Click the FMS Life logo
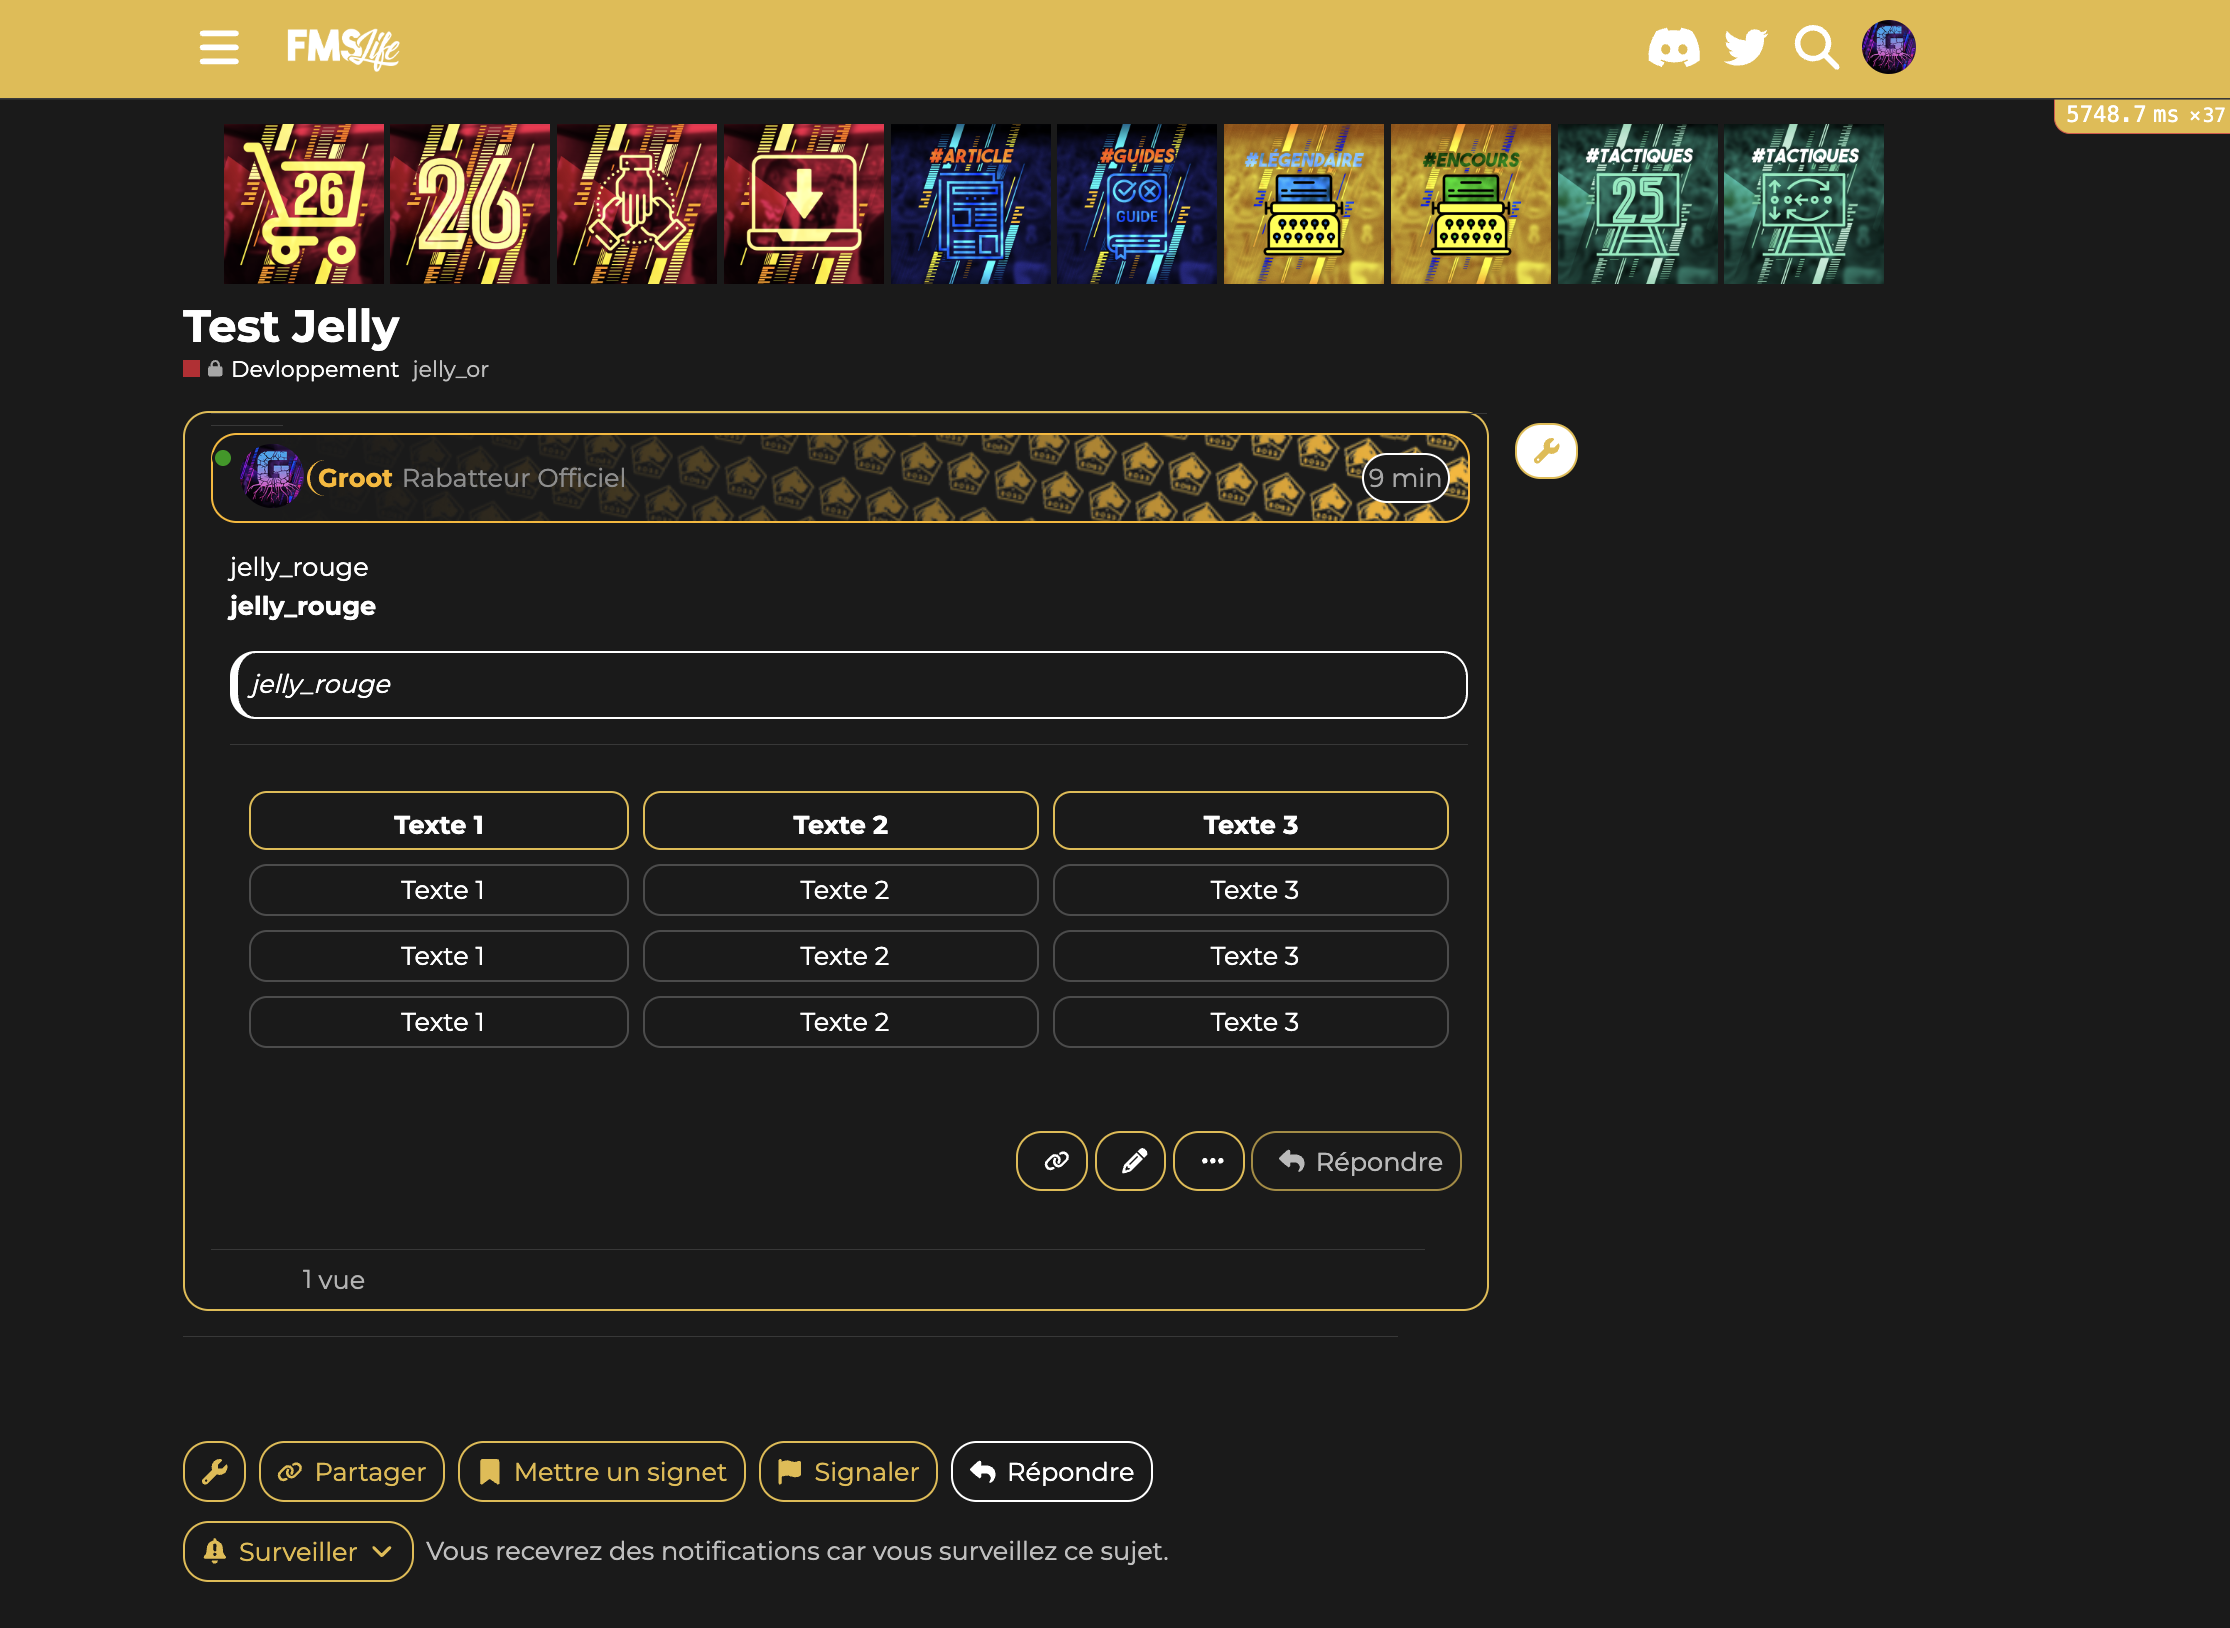The image size is (2230, 1628). tap(342, 47)
